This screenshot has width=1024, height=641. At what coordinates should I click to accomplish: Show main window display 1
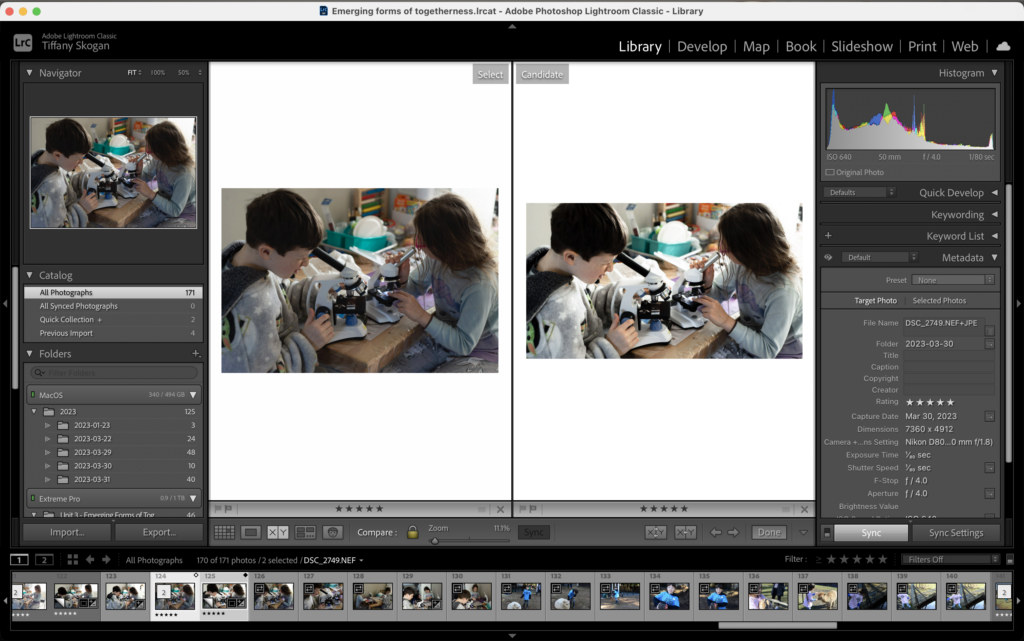pos(20,559)
